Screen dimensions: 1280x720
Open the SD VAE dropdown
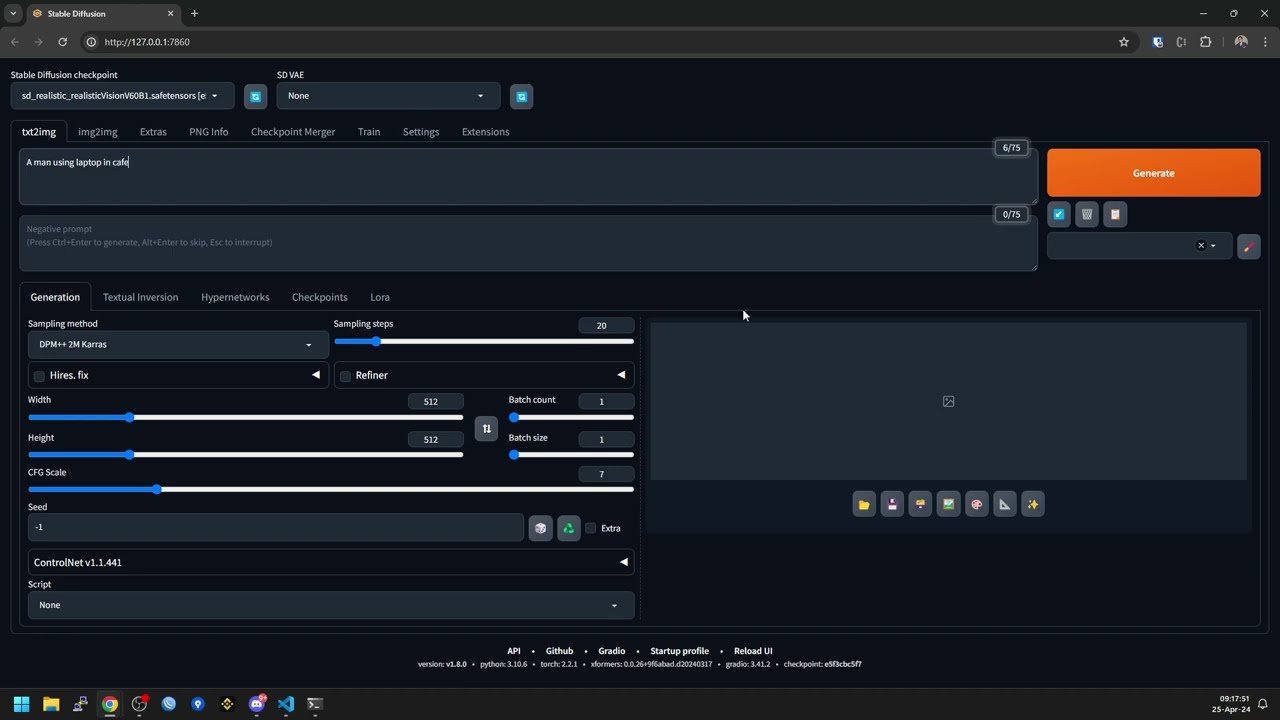tap(388, 96)
